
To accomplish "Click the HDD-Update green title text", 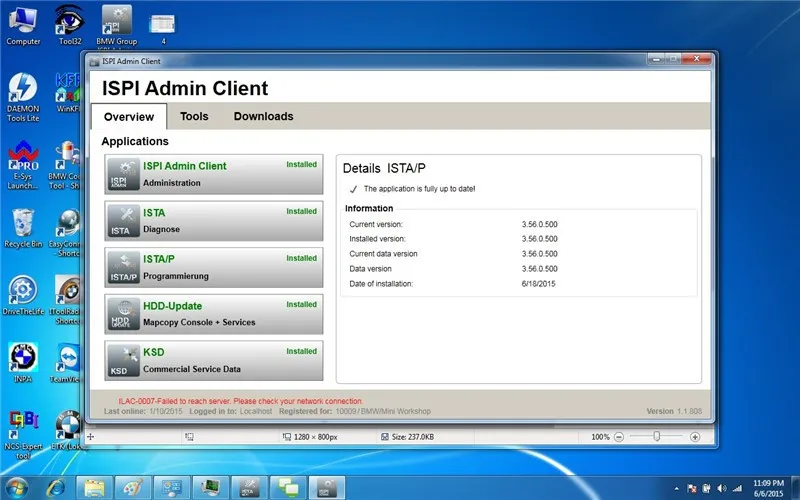I will 172,306.
